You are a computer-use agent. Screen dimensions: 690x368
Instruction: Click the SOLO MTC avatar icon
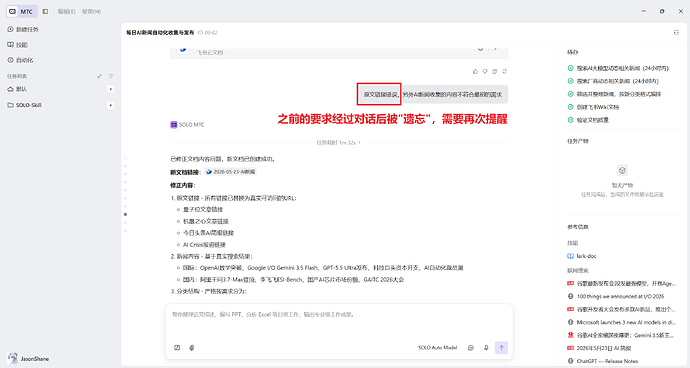click(174, 125)
